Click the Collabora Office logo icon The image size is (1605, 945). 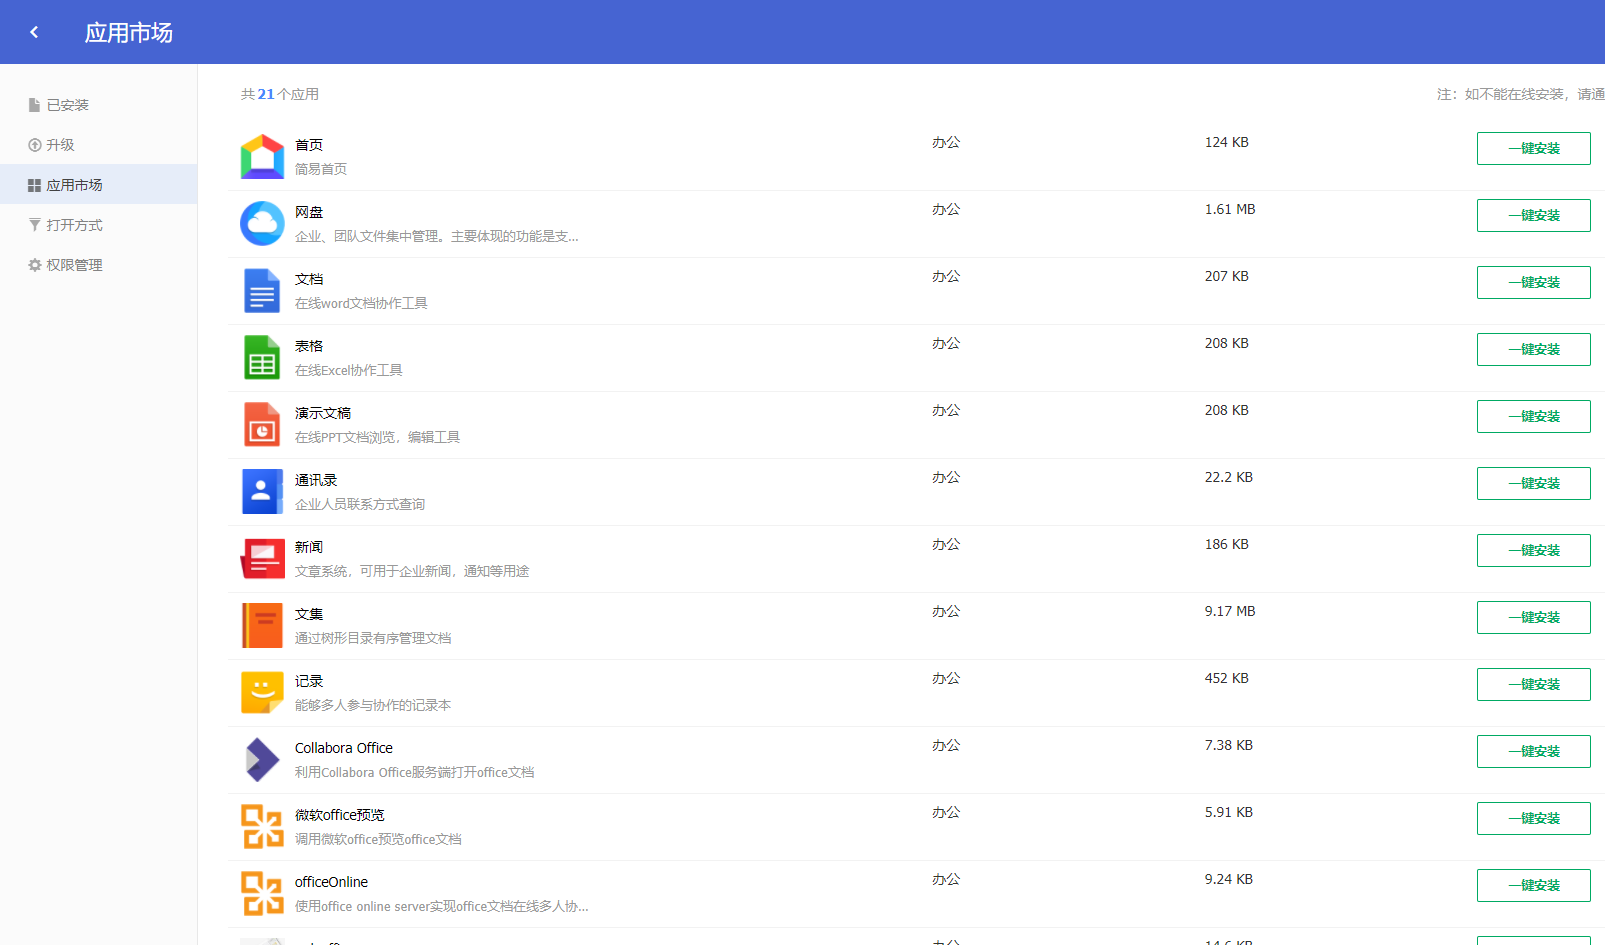262,760
